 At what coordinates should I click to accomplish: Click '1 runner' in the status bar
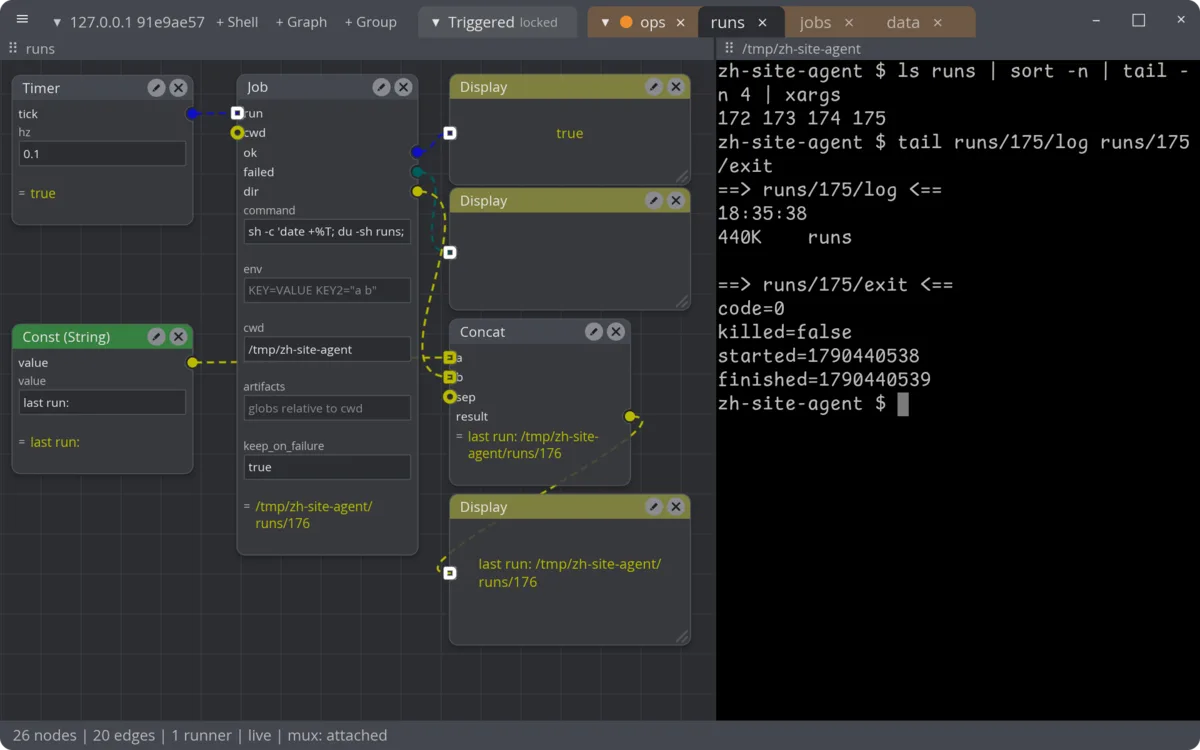(x=201, y=735)
